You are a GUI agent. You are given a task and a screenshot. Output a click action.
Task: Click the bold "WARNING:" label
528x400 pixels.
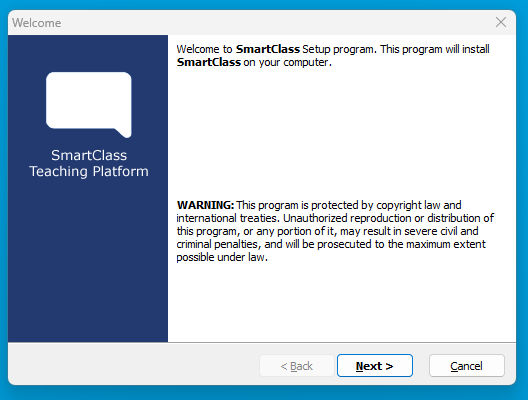205,205
